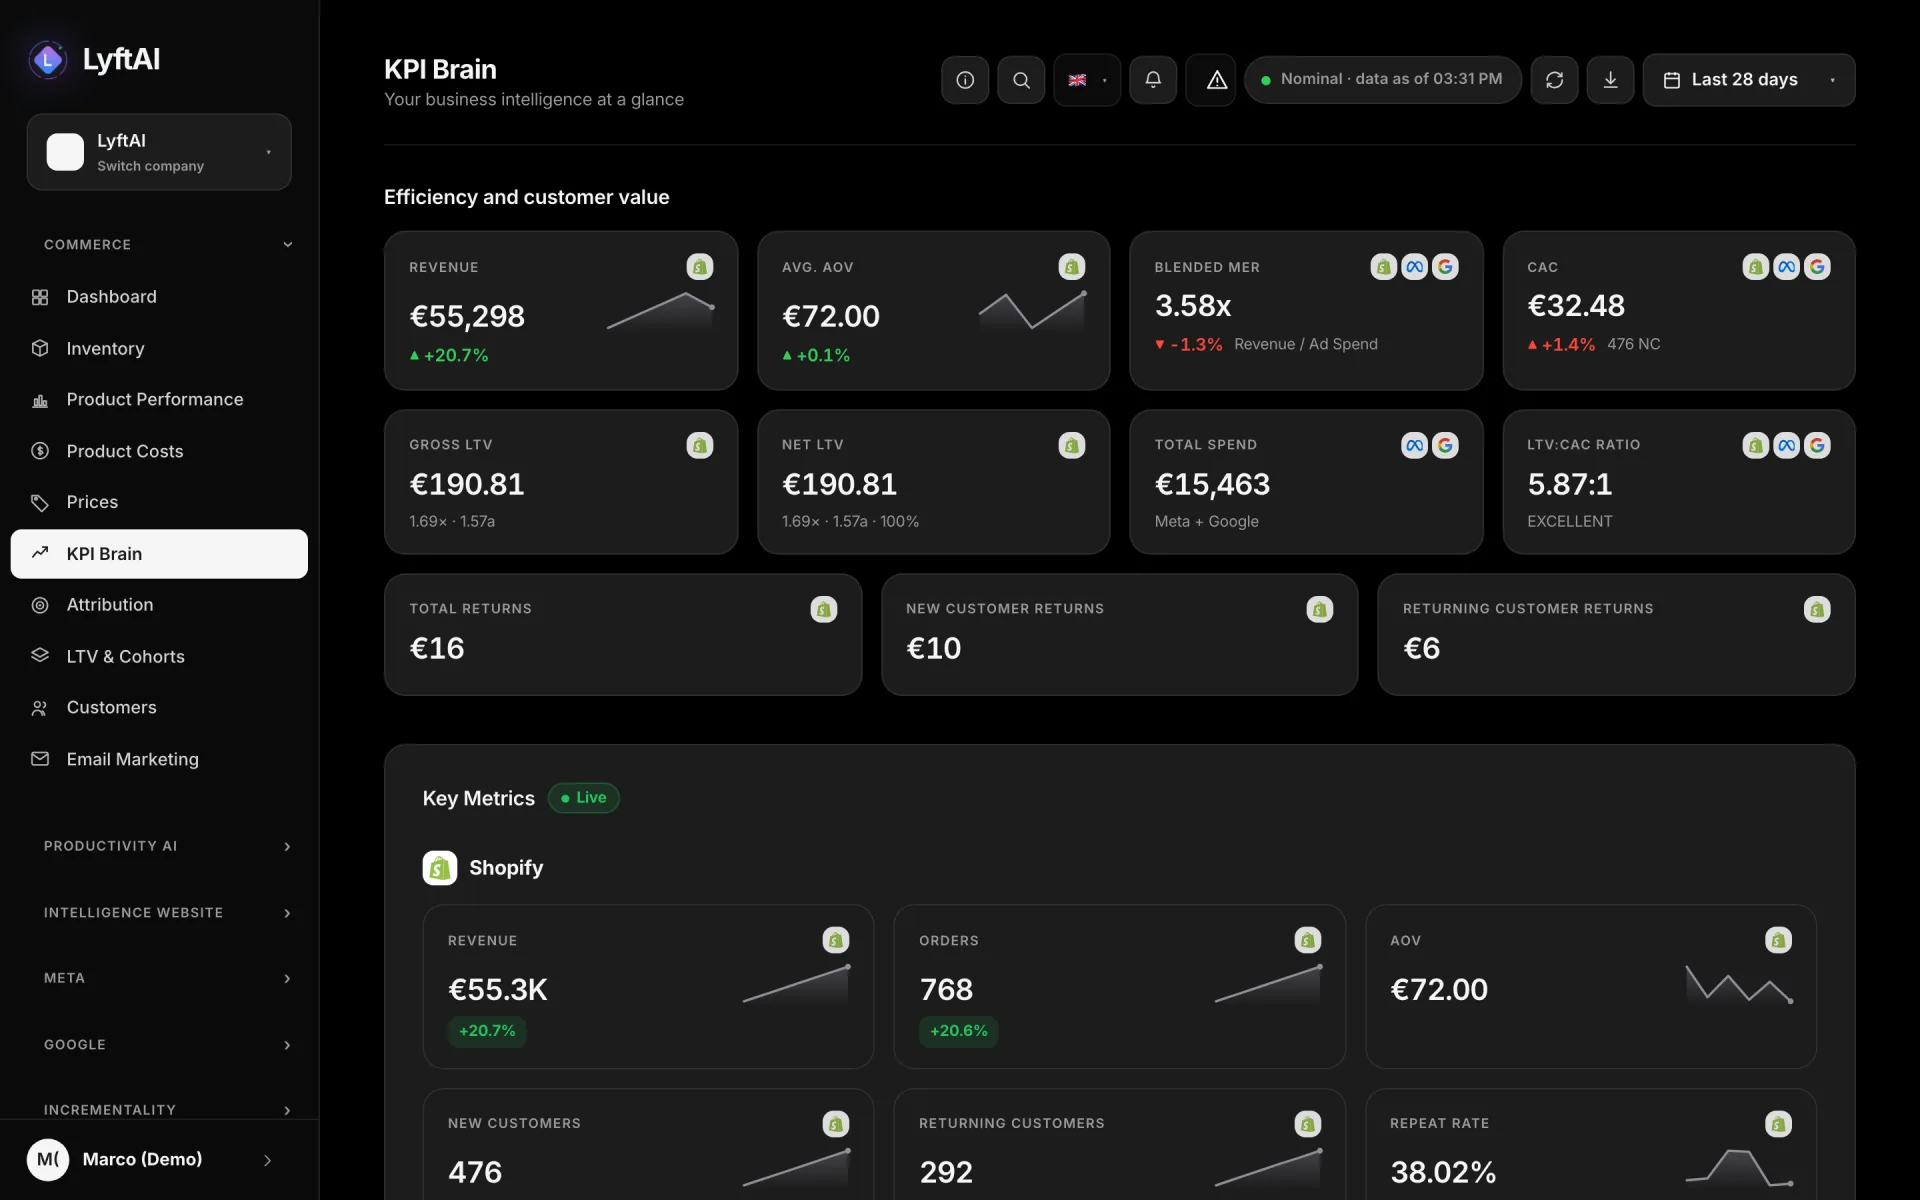Click the Shopify logo under Key Metrics
Screen dimensions: 1920x1200
point(440,868)
